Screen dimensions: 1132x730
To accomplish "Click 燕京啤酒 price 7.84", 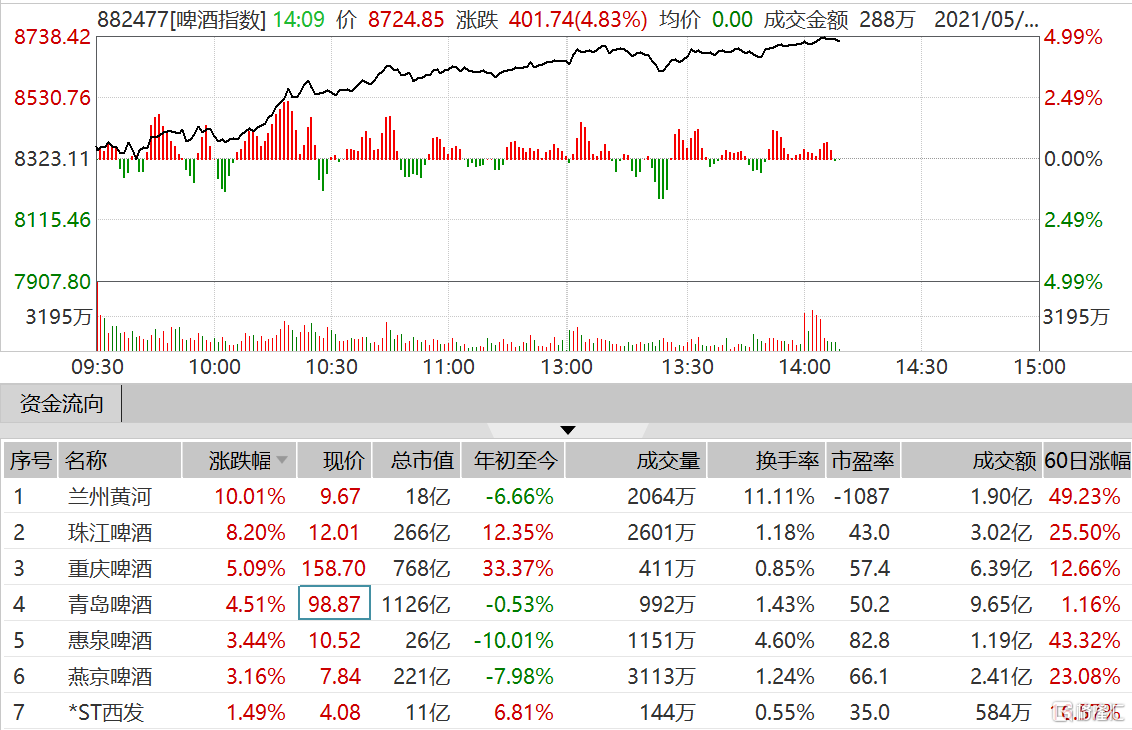I will point(340,677).
